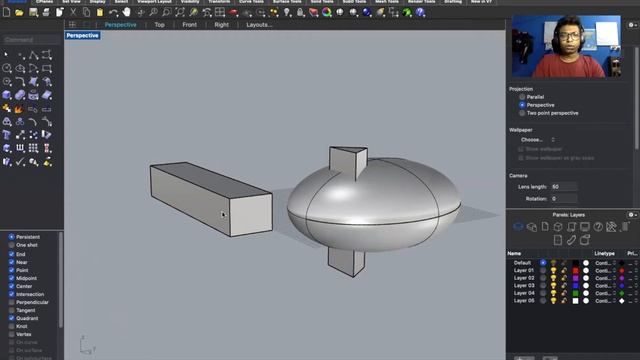Image resolution: width=640 pixels, height=360 pixels.
Task: Click the Perspective viewport title label
Action: pyautogui.click(x=82, y=36)
